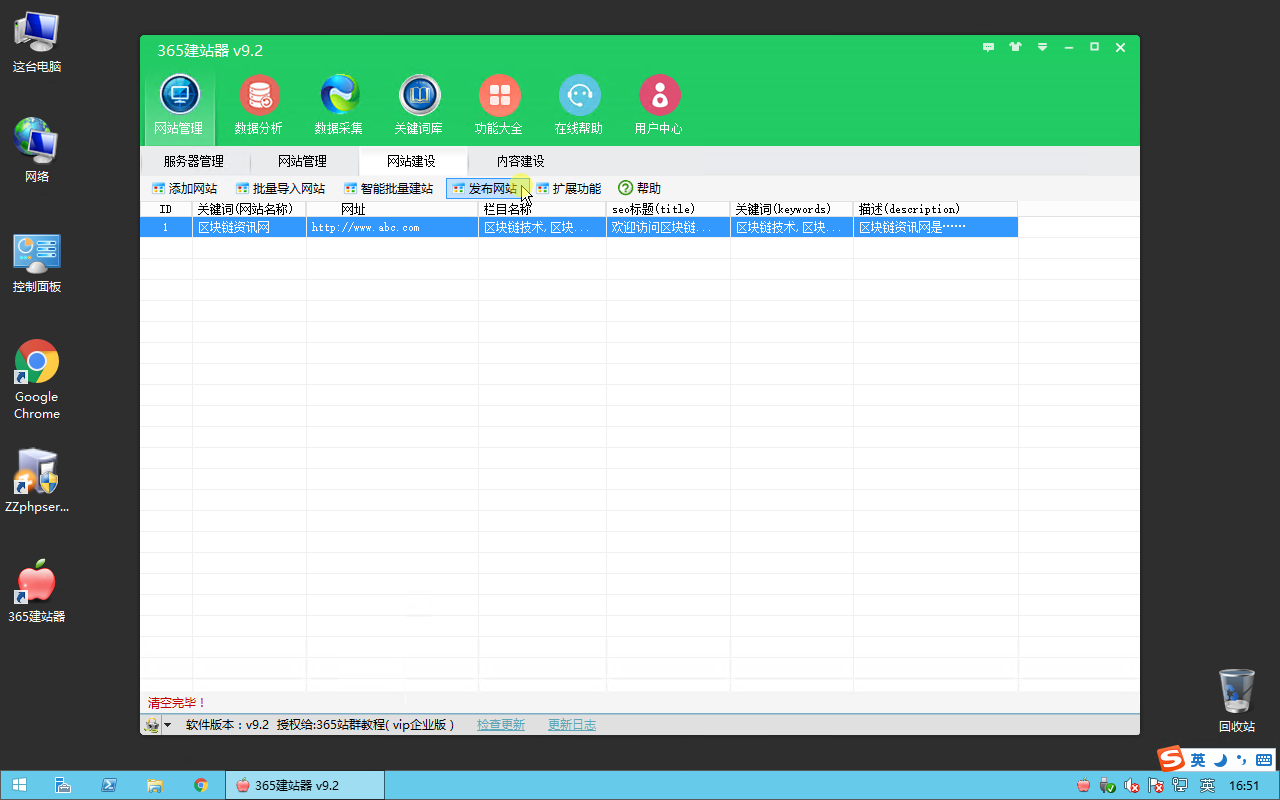Click the skin (t-shirt) icon in title bar
Screen dimensions: 1280x800
1016,47
